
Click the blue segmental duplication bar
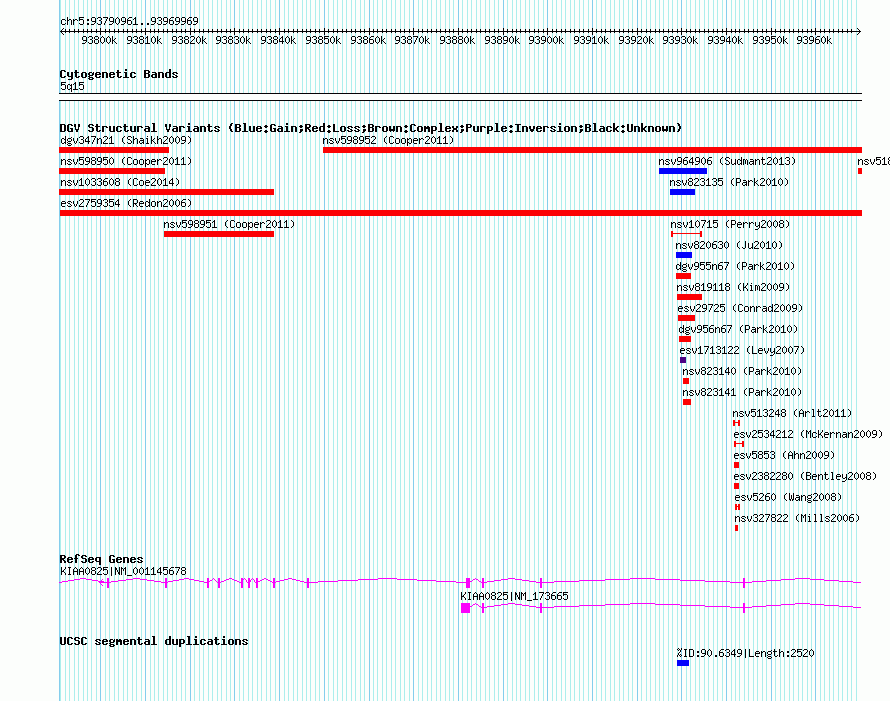683,663
